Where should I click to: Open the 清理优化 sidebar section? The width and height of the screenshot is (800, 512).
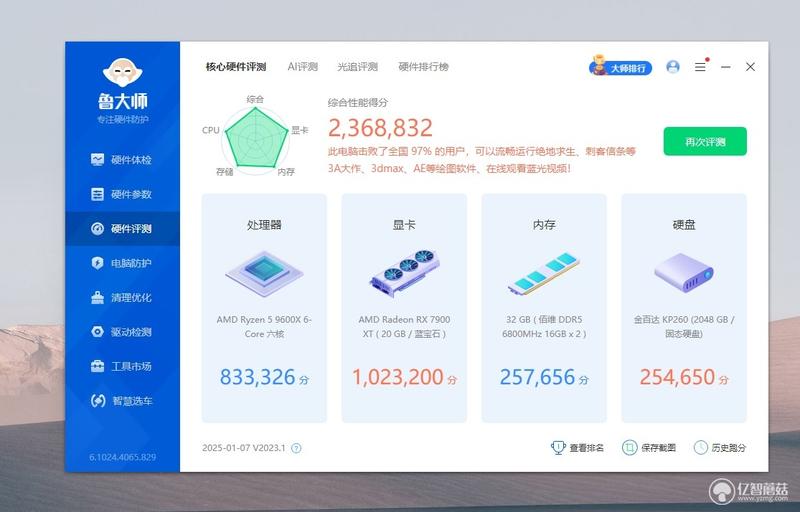point(121,297)
